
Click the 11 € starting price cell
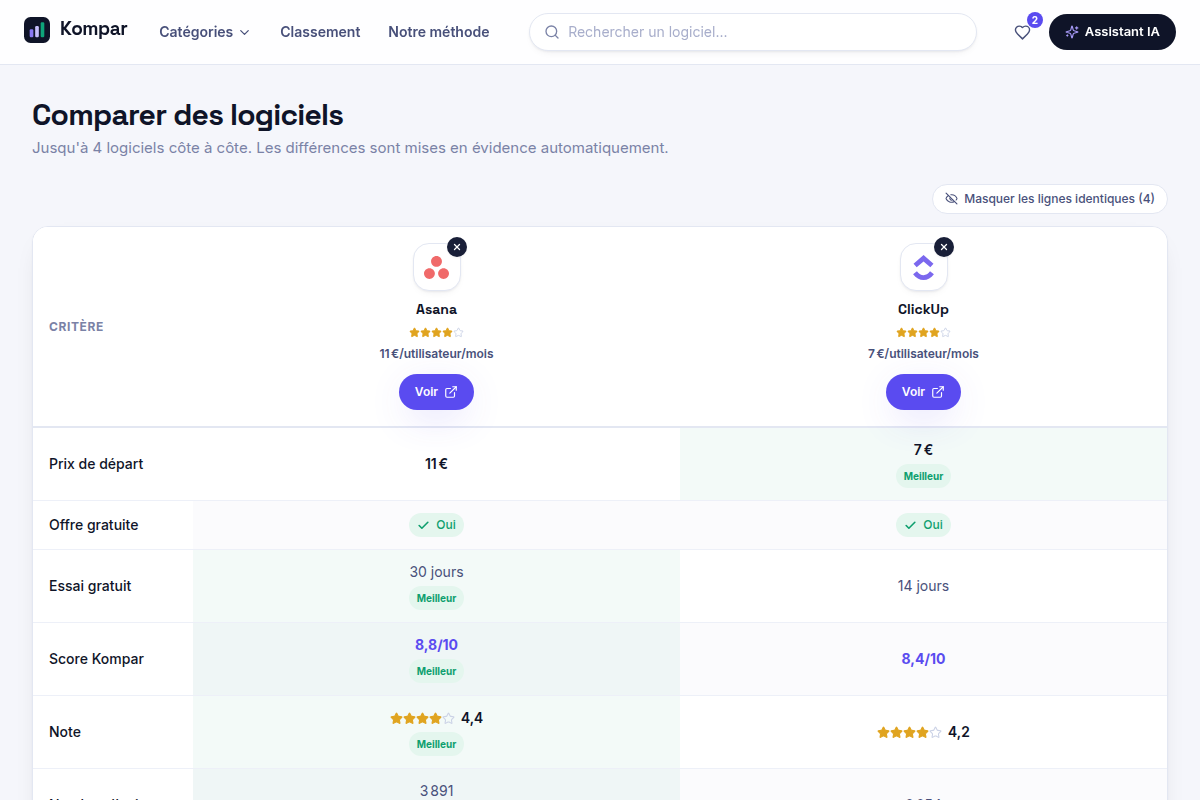(x=436, y=464)
